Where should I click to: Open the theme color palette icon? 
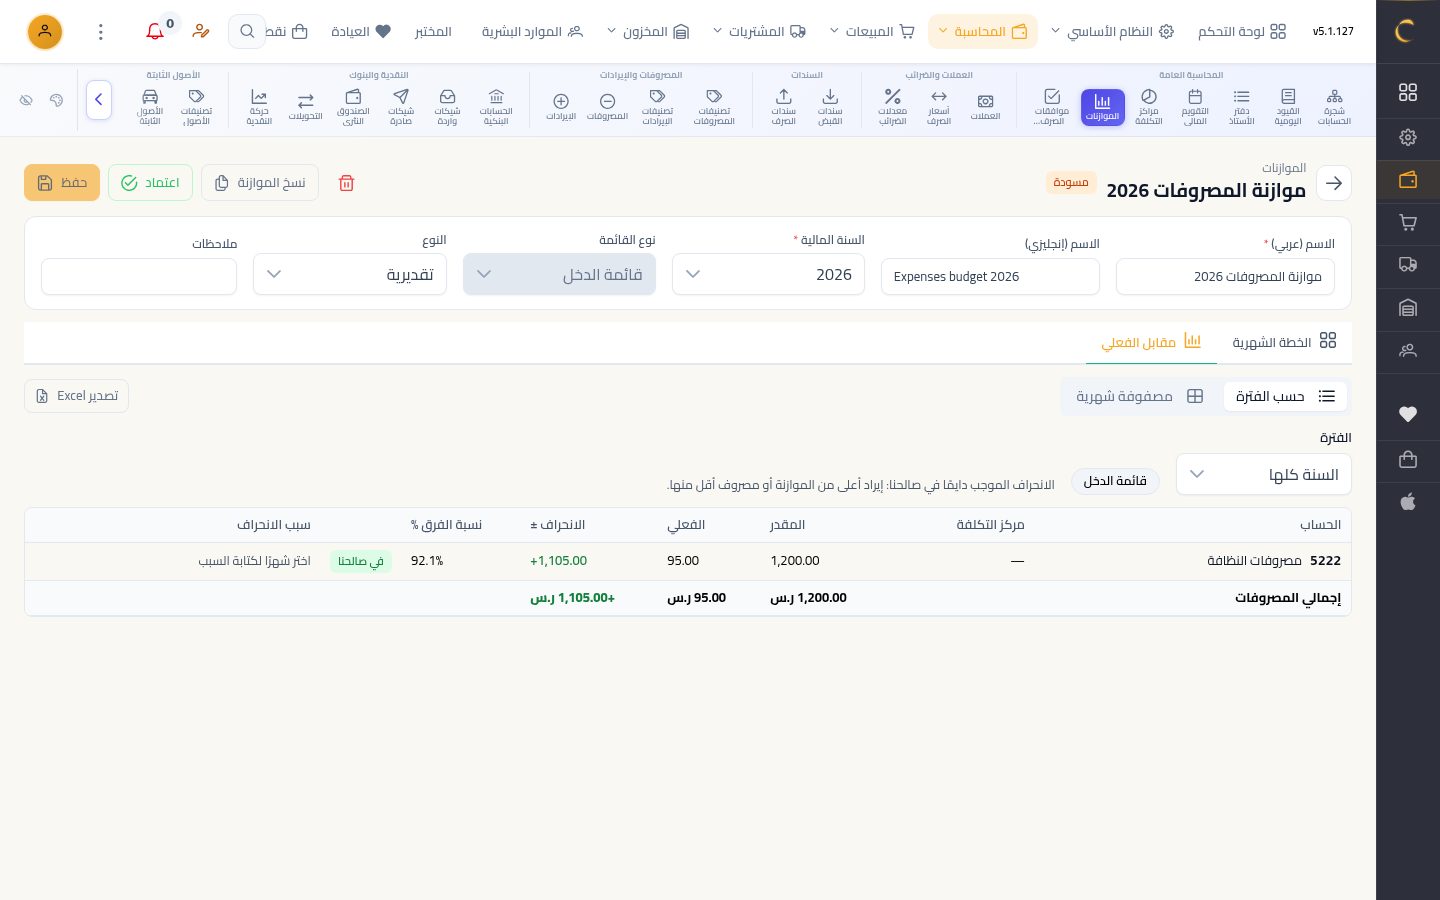pyautogui.click(x=57, y=100)
